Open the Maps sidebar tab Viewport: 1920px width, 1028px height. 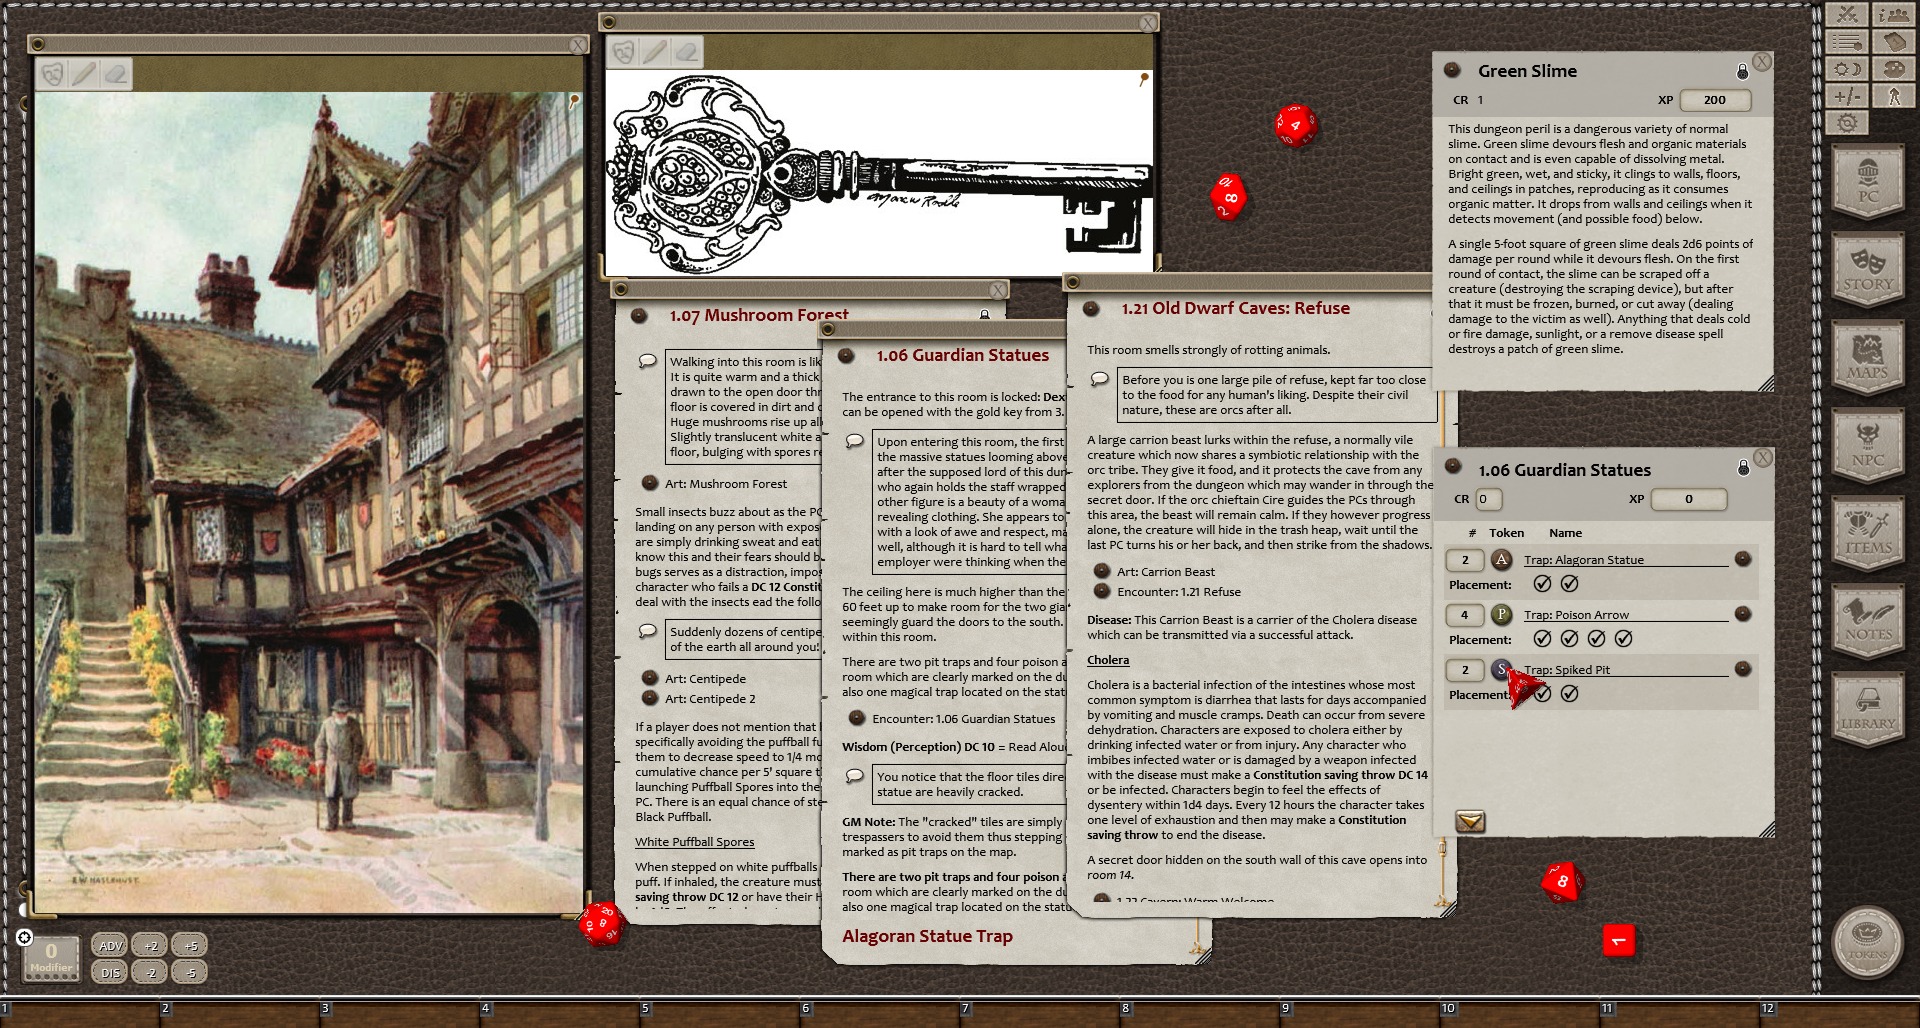tap(1867, 360)
